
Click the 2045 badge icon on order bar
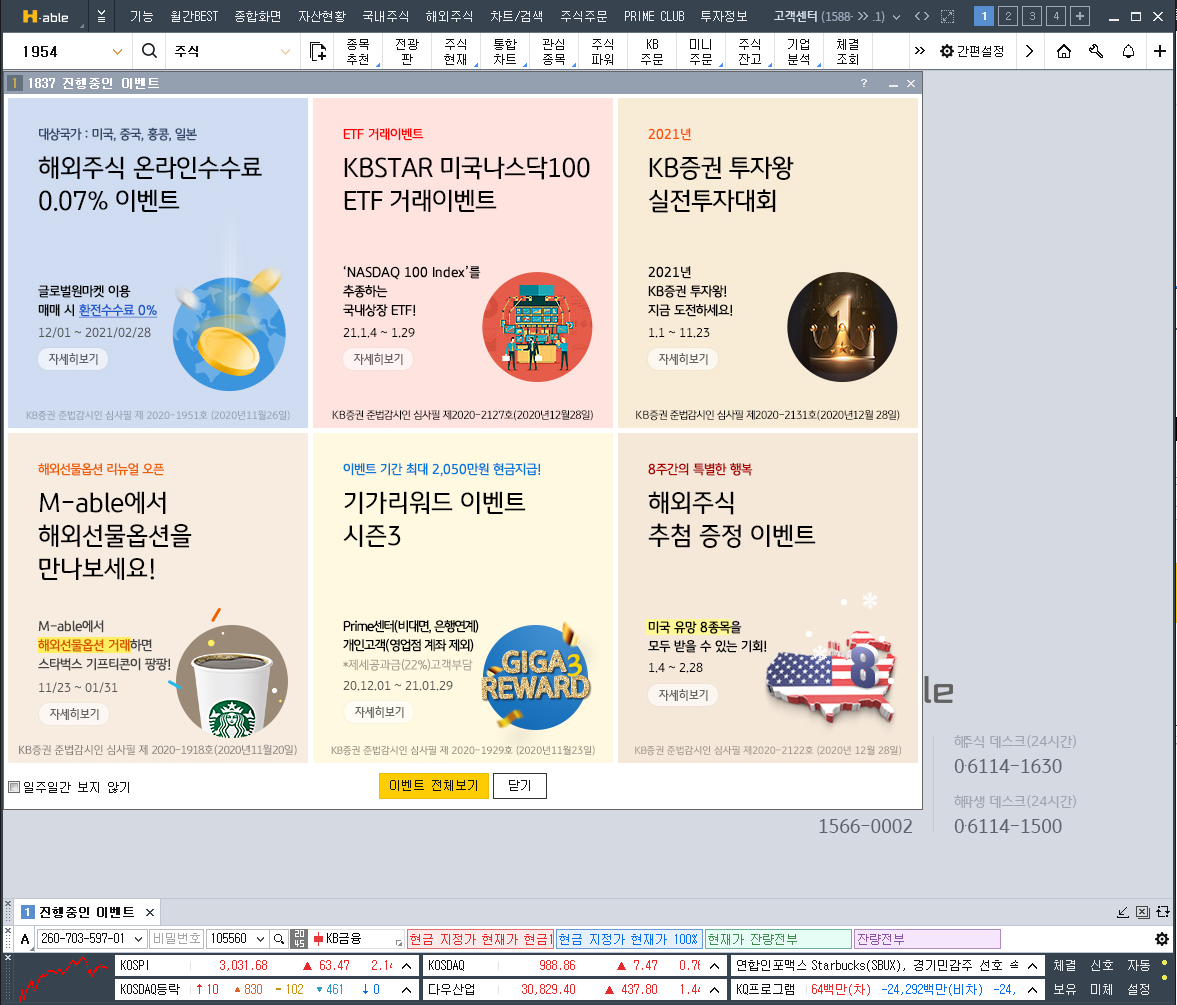tap(299, 939)
